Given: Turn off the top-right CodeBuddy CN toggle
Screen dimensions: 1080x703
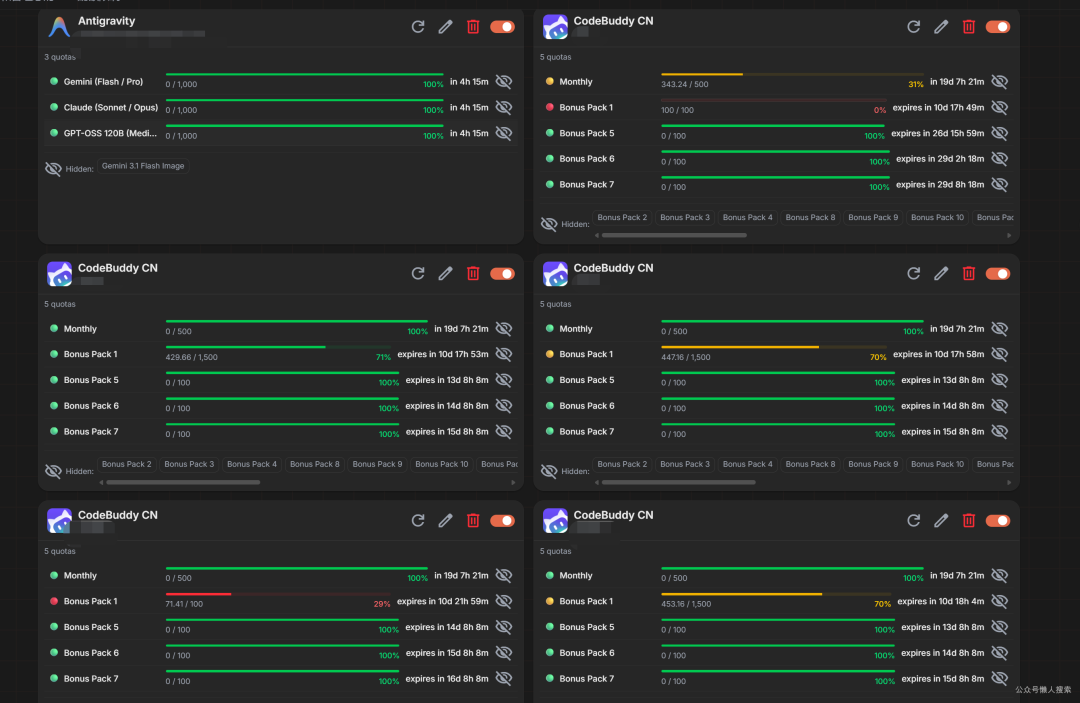Looking at the screenshot, I should pyautogui.click(x=998, y=27).
